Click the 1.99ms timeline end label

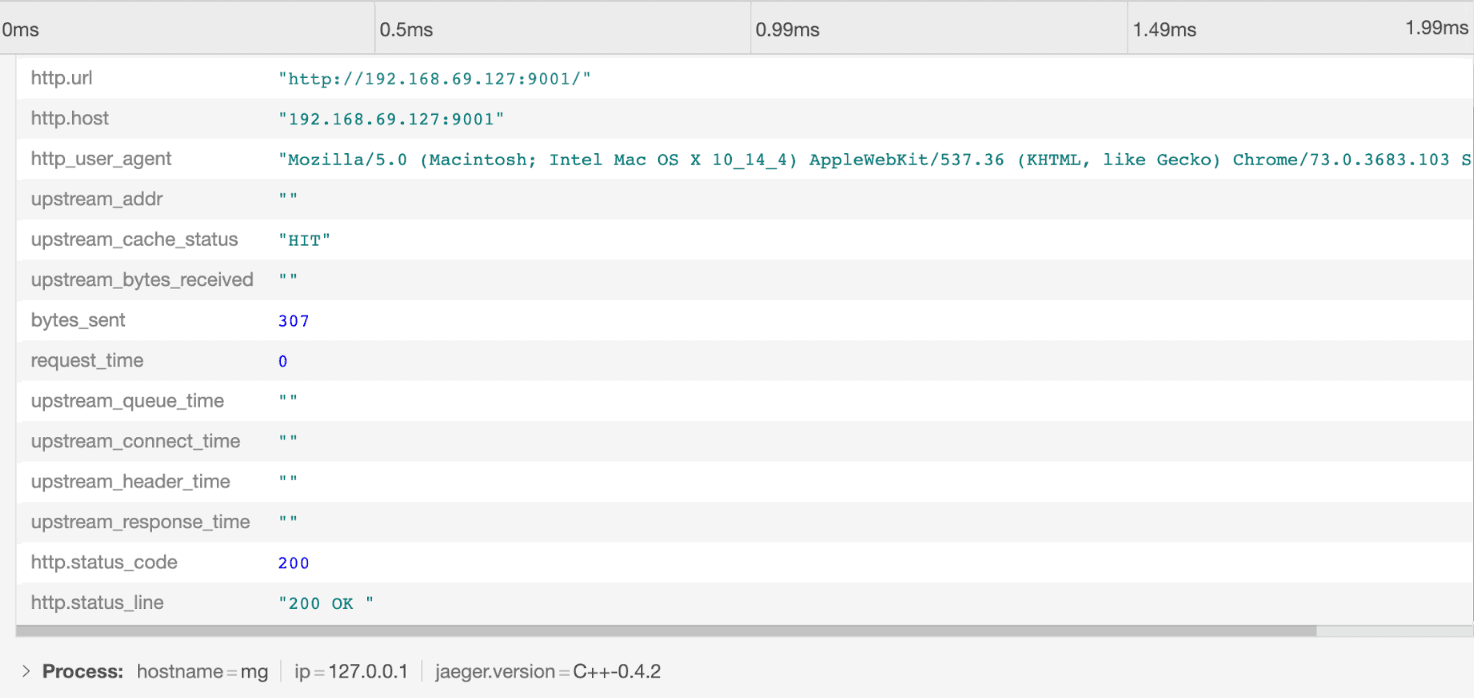1436,28
